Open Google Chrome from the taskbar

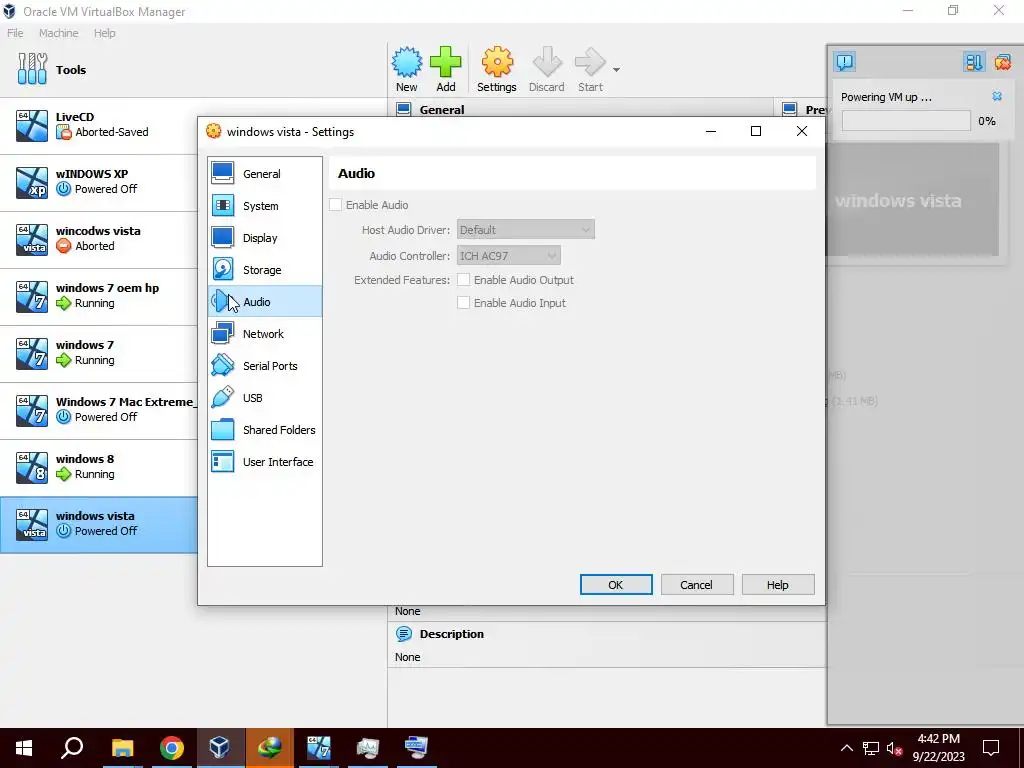click(172, 748)
